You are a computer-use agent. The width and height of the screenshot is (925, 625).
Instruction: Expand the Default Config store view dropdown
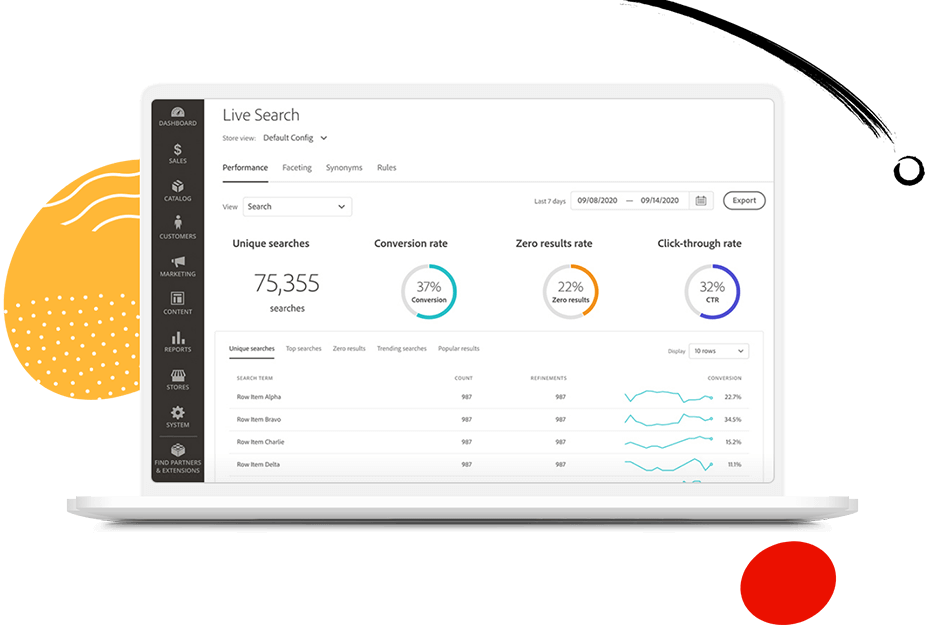tap(295, 138)
